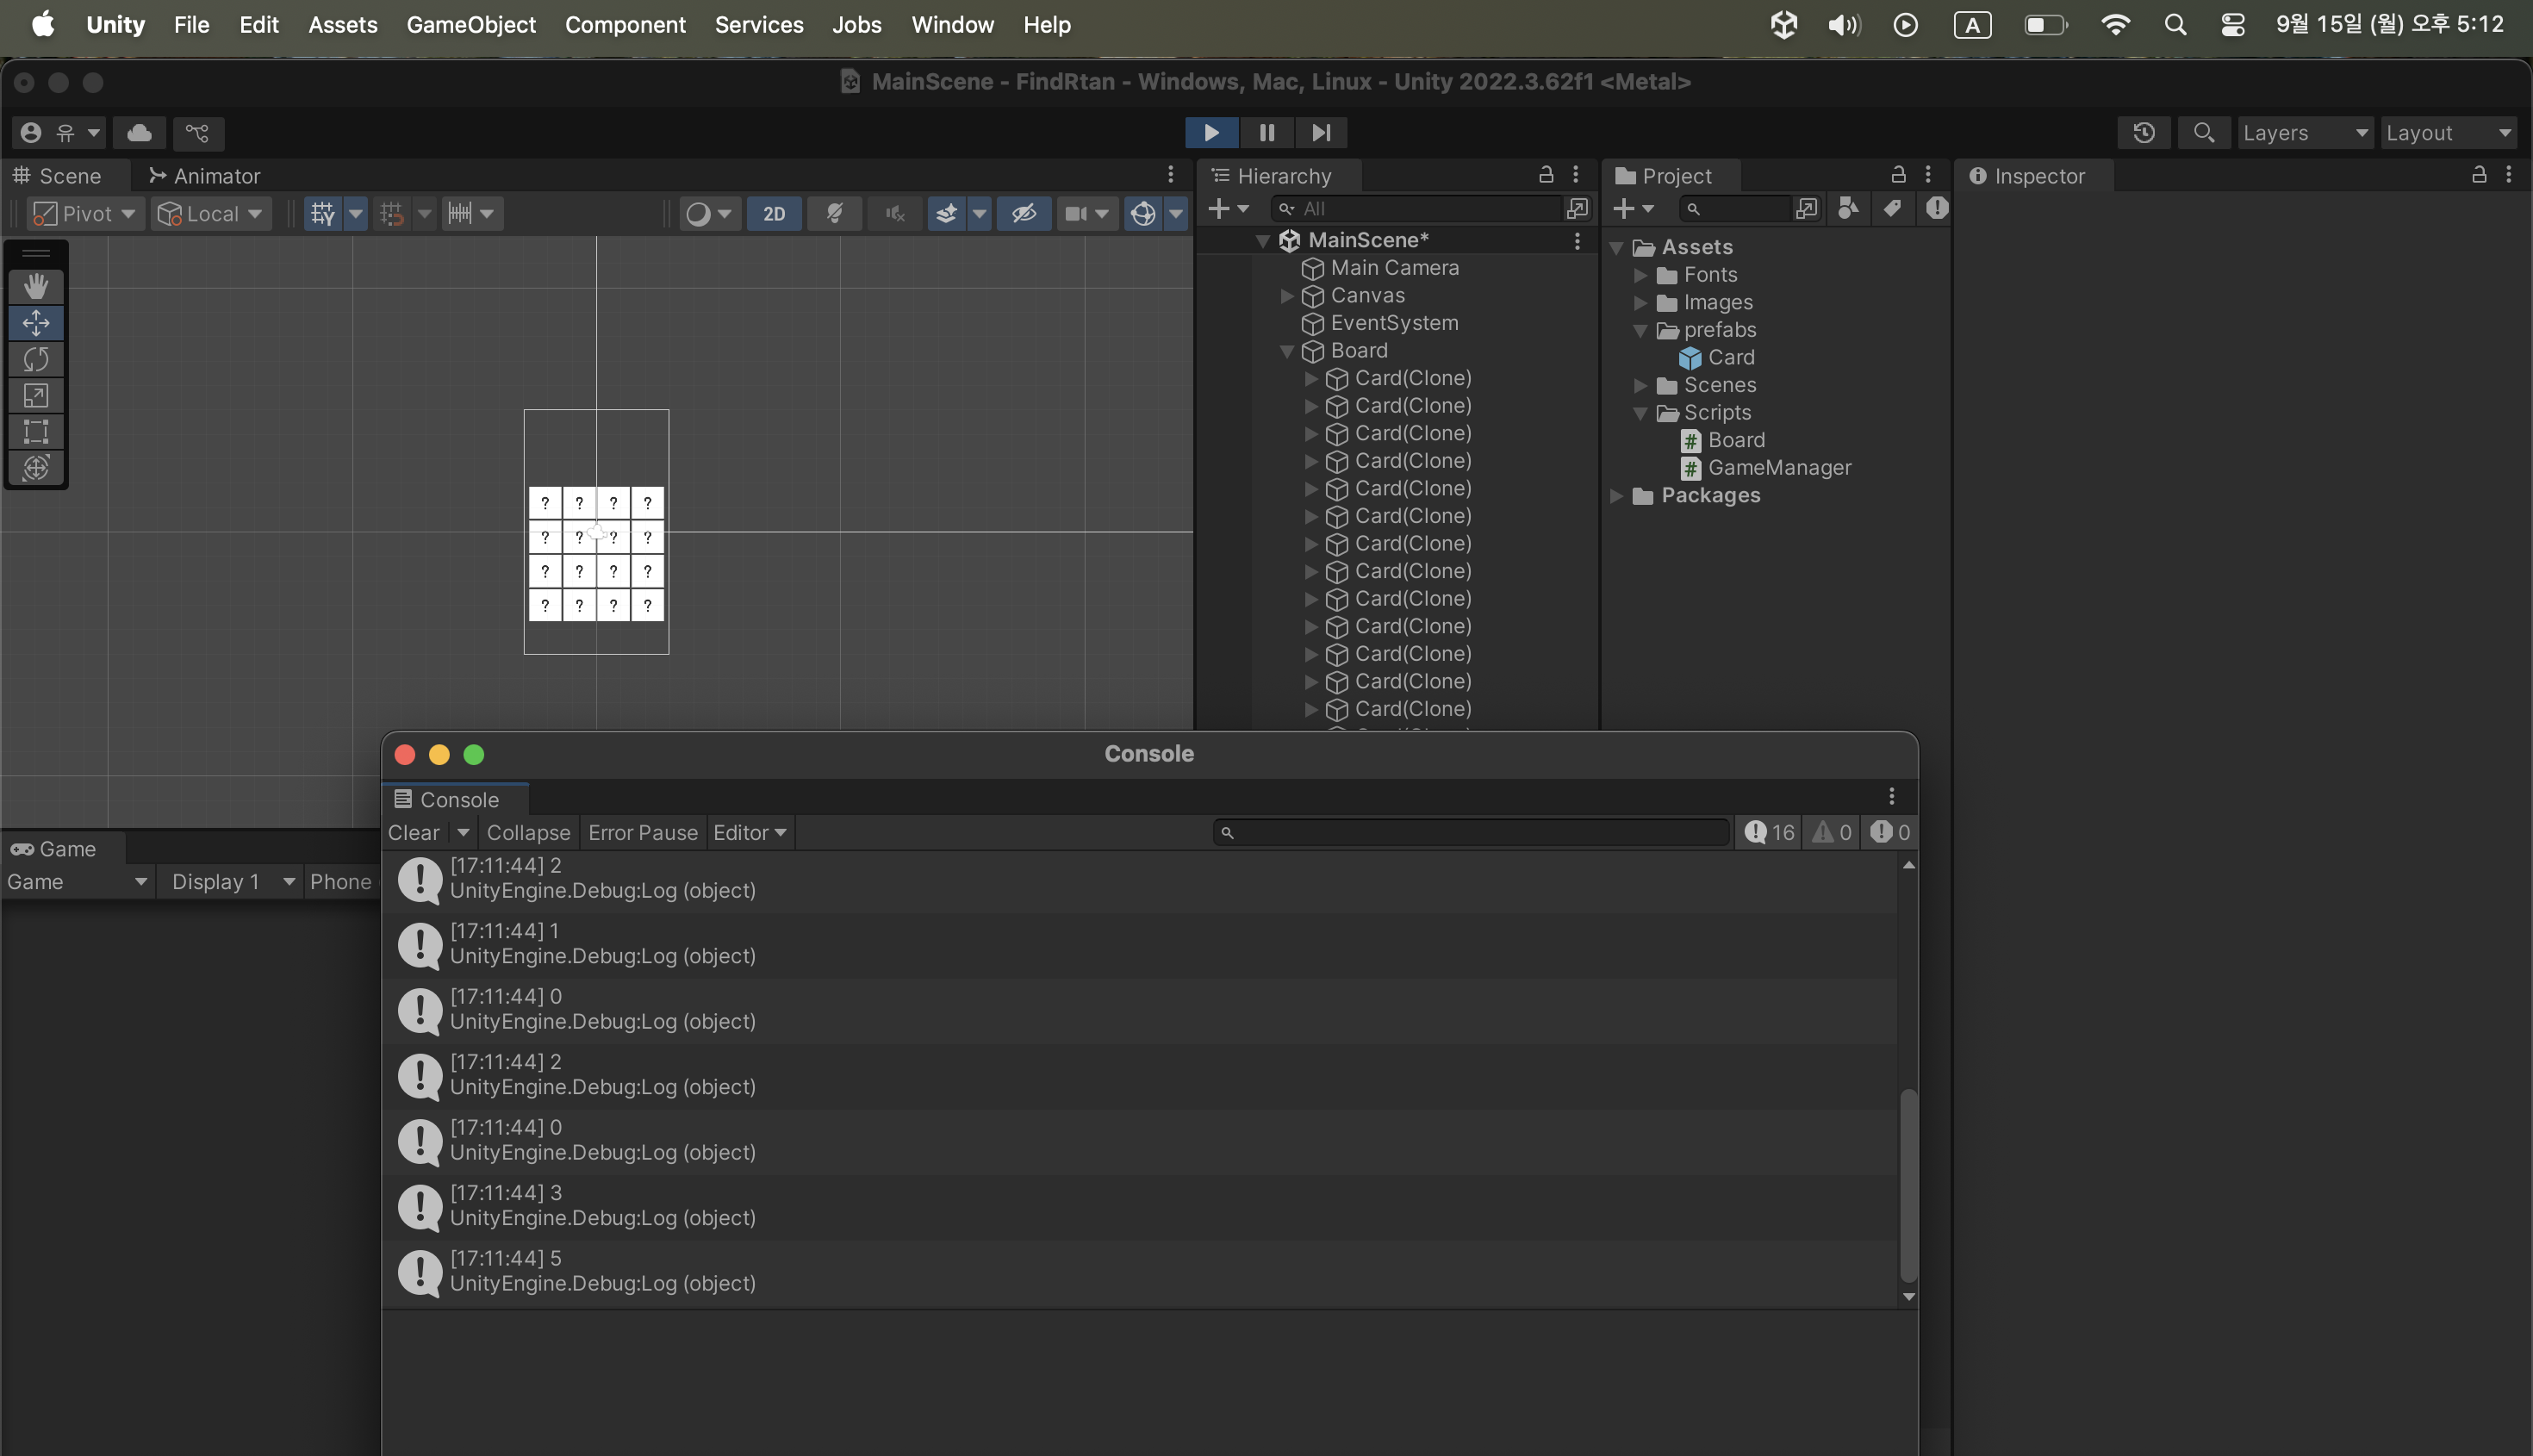This screenshot has height=1456, width=2533.
Task: Open the Undo History button
Action: (2143, 133)
